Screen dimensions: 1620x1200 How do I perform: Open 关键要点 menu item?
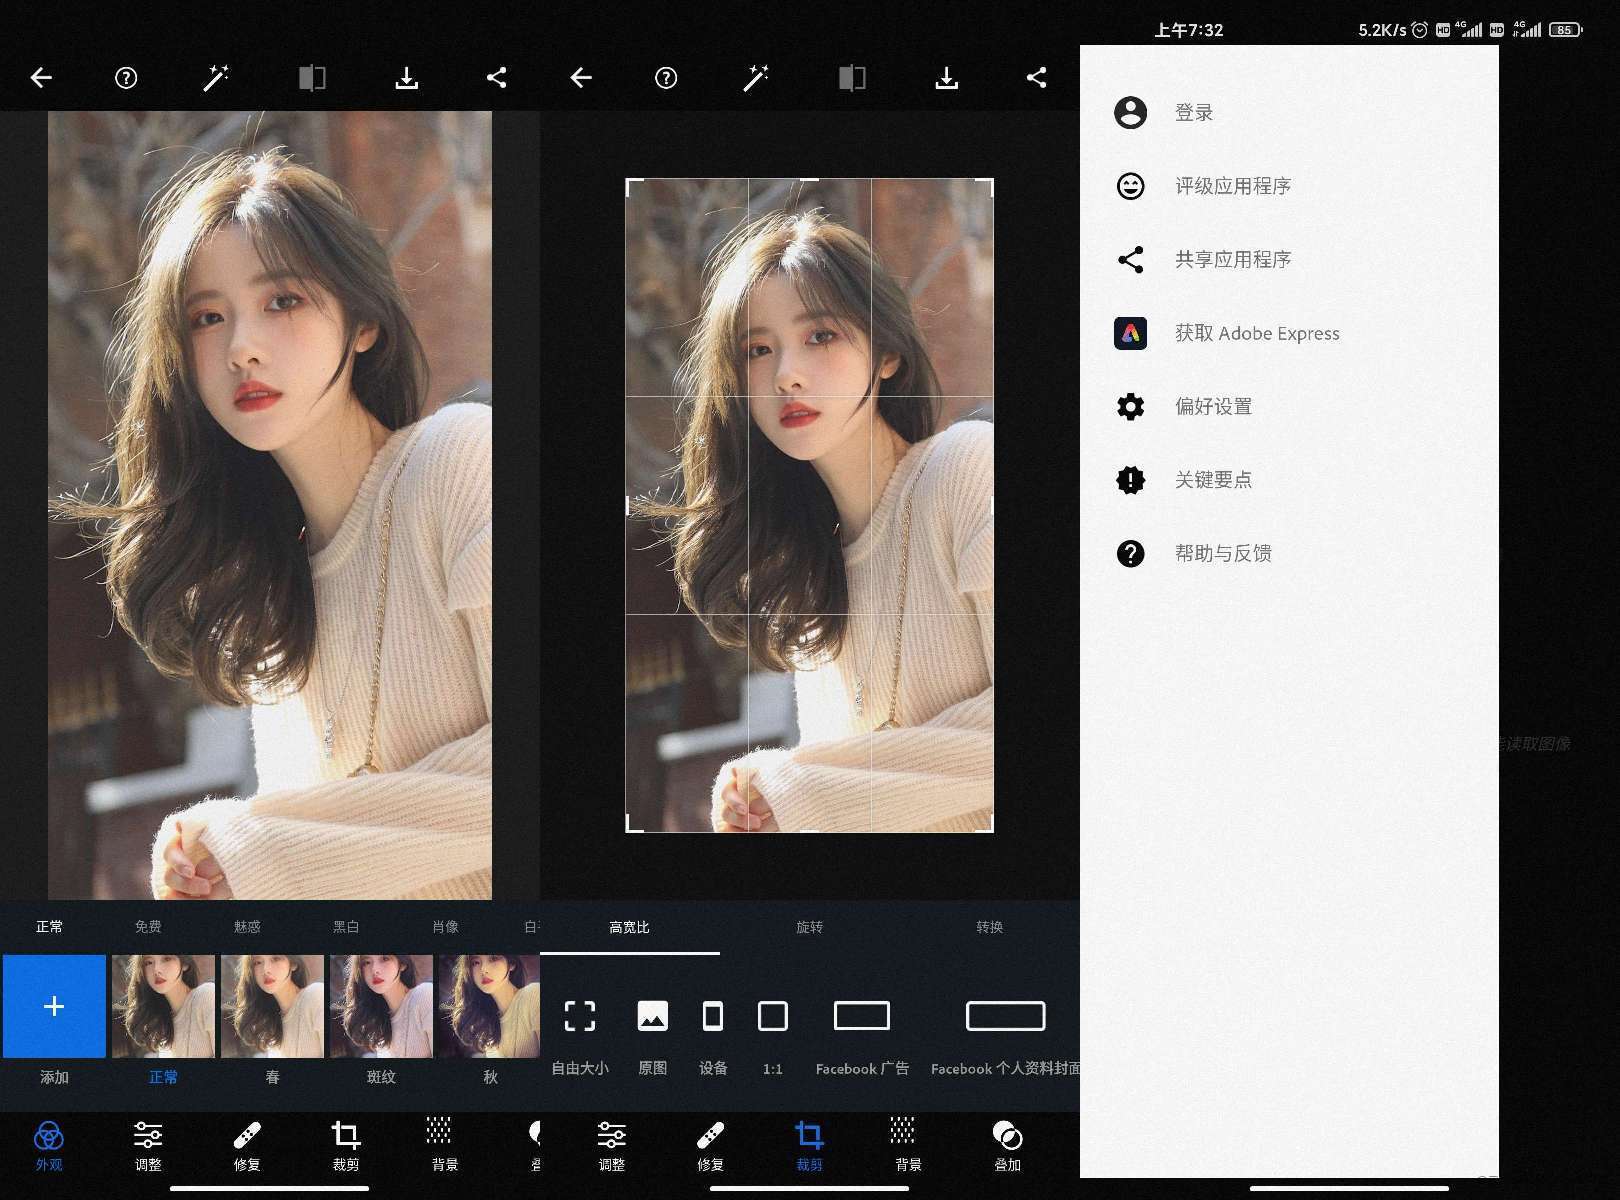pos(1289,480)
